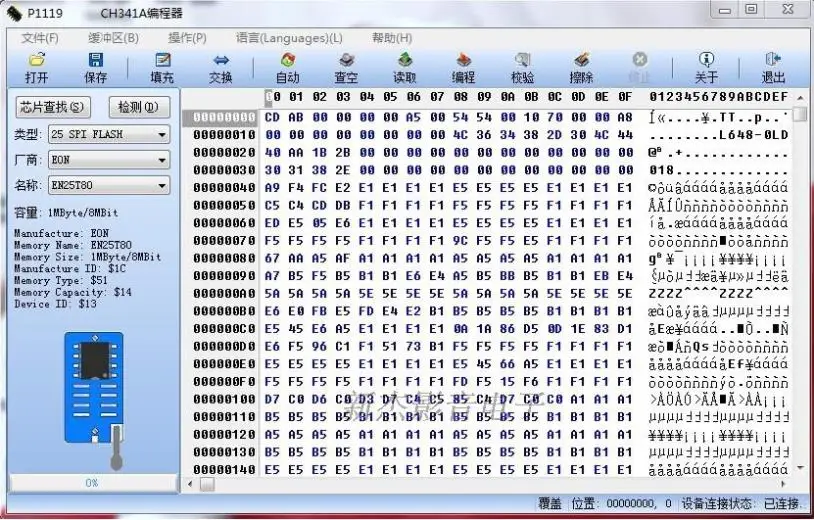
Task: Open the 缓冲区(B) menu
Action: click(113, 38)
